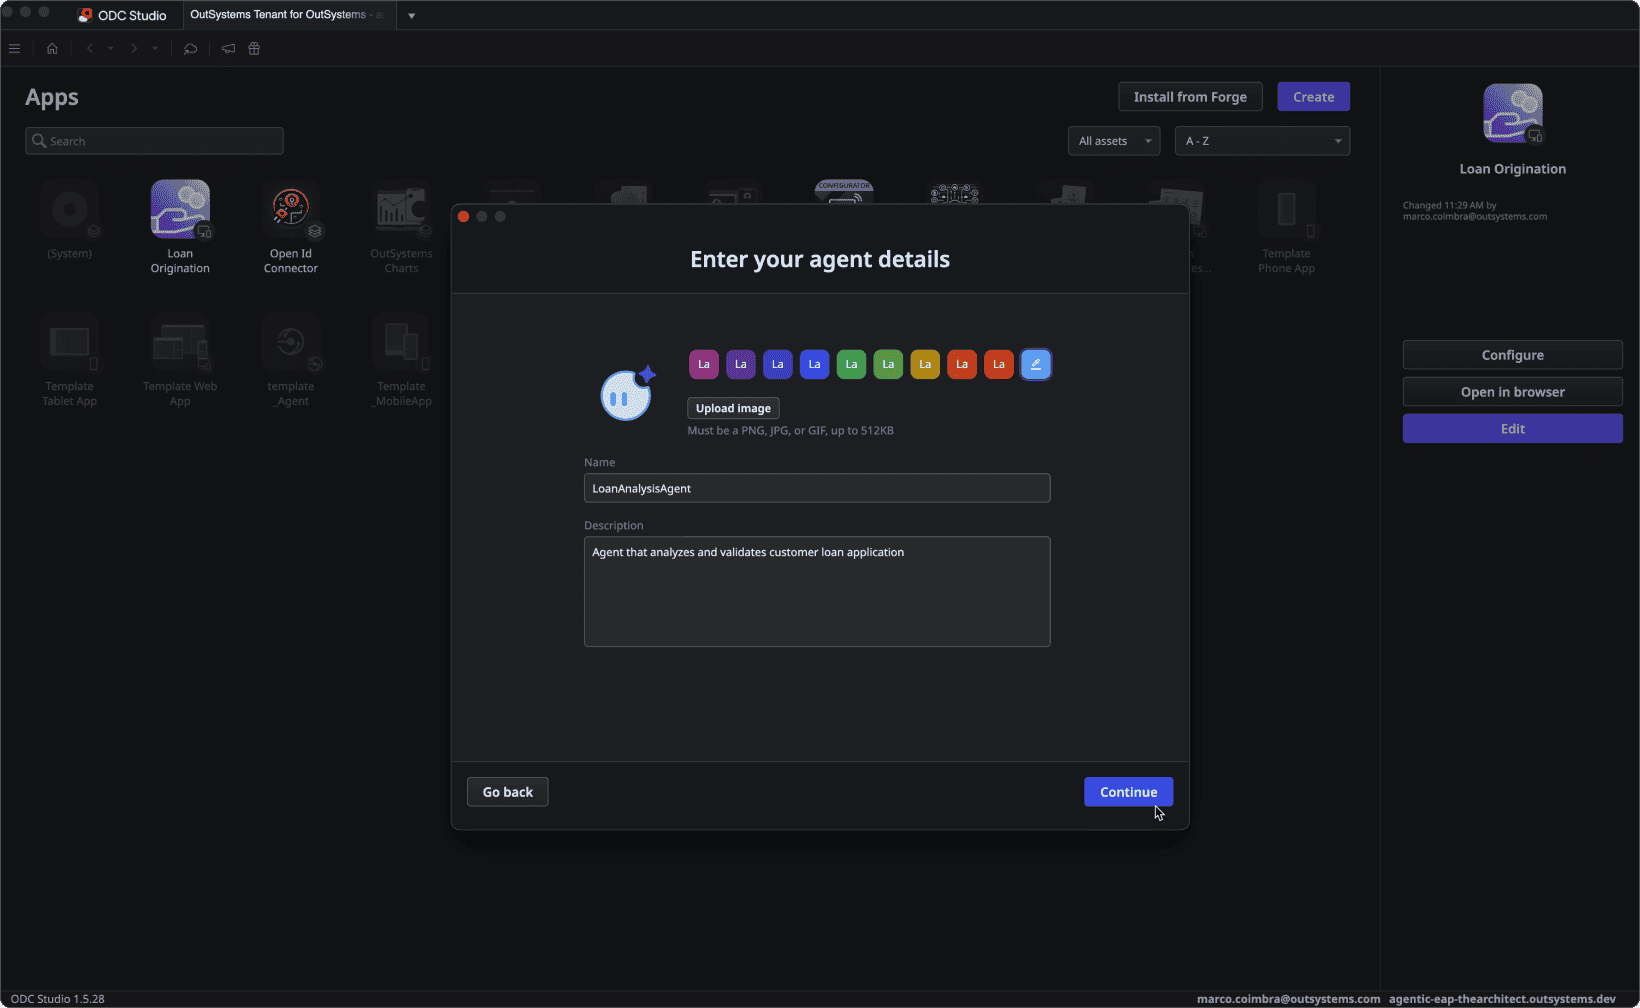The image size is (1640, 1008).
Task: Open the hamburger menu icon in the toolbar
Action: click(x=14, y=48)
